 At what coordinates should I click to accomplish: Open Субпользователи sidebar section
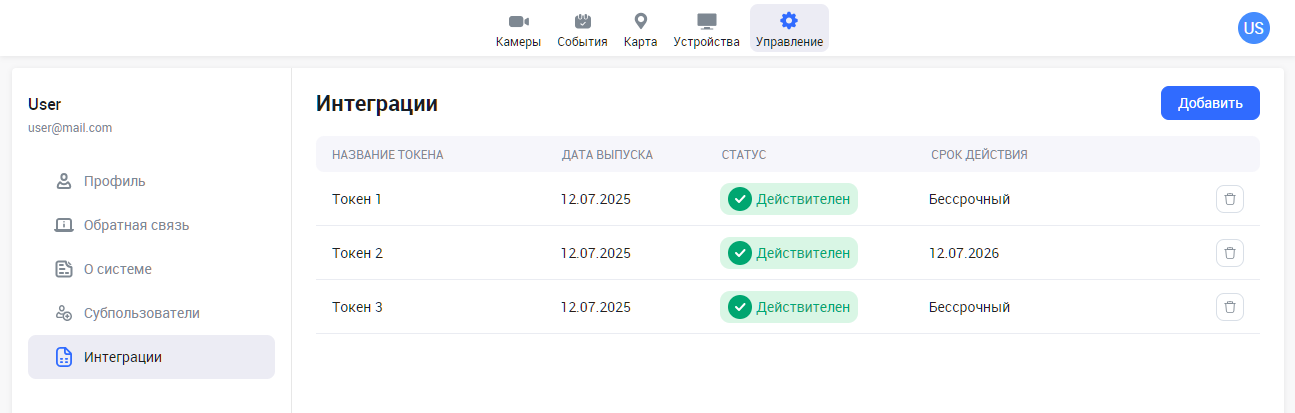point(141,313)
